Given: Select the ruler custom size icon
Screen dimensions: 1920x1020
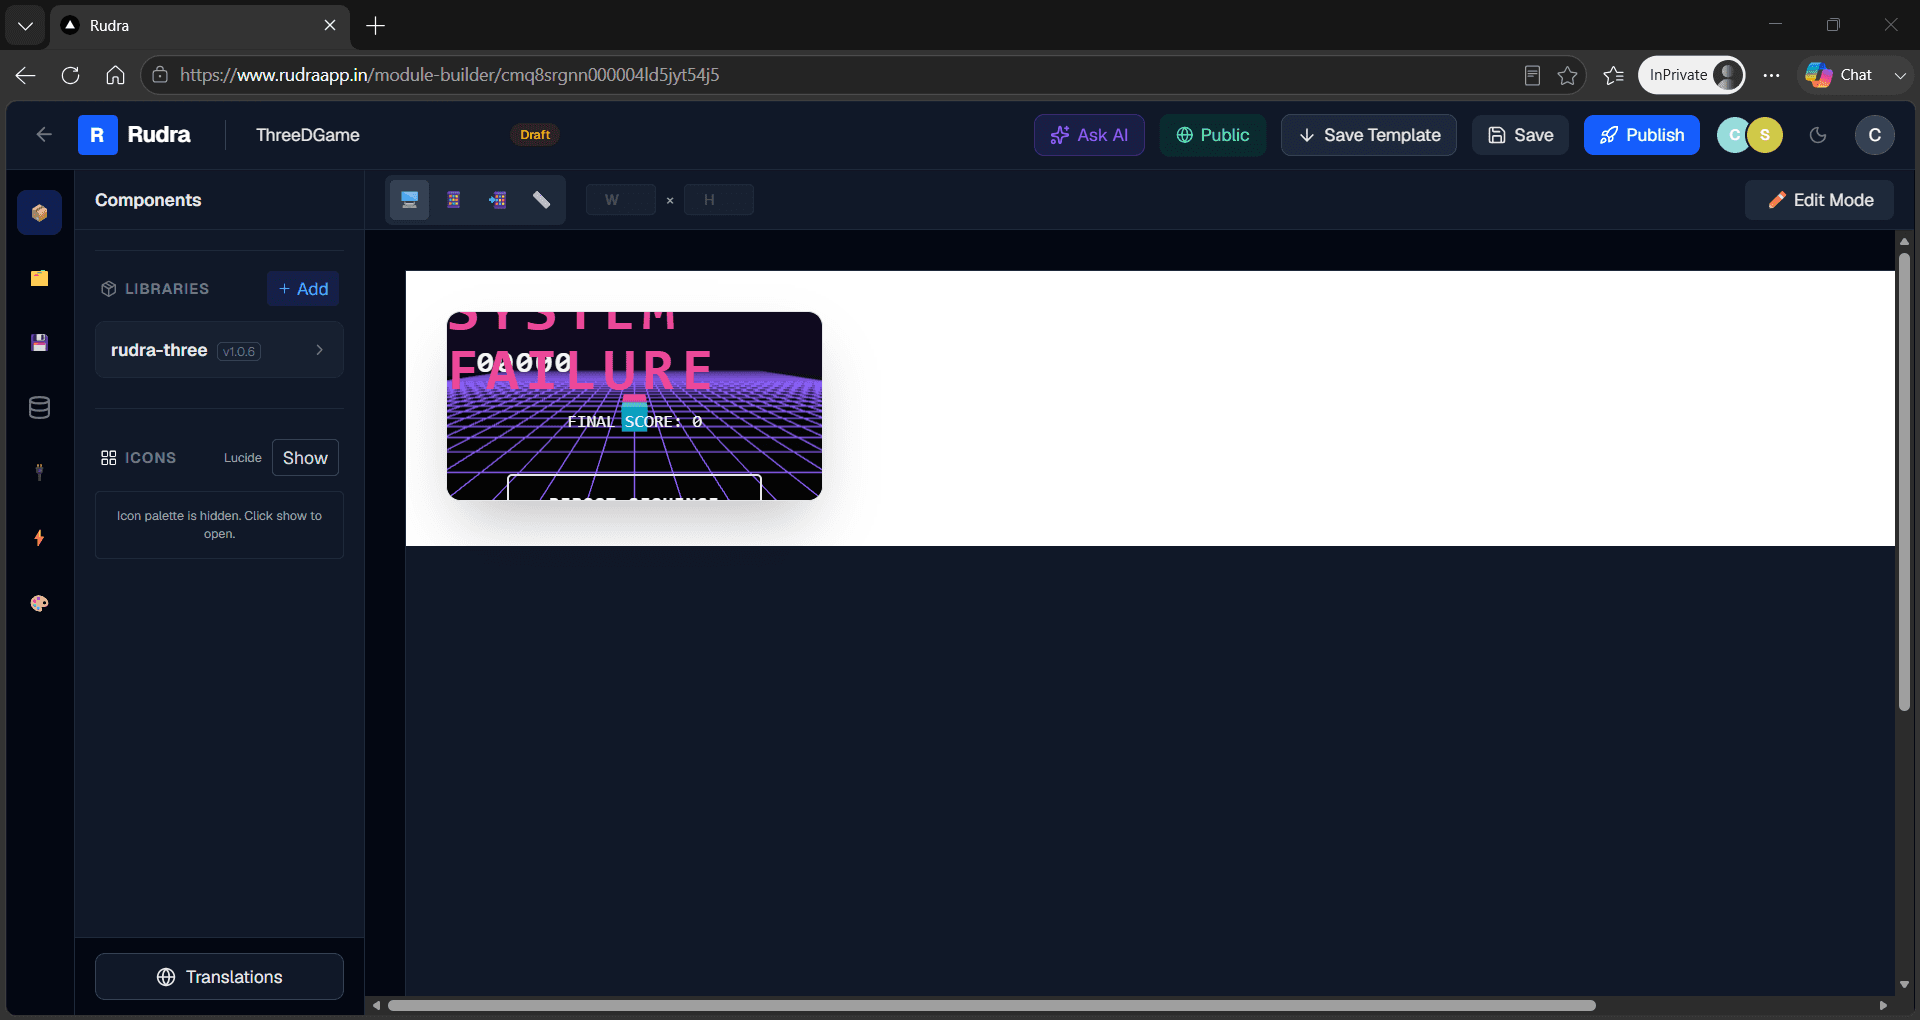Looking at the screenshot, I should (541, 200).
